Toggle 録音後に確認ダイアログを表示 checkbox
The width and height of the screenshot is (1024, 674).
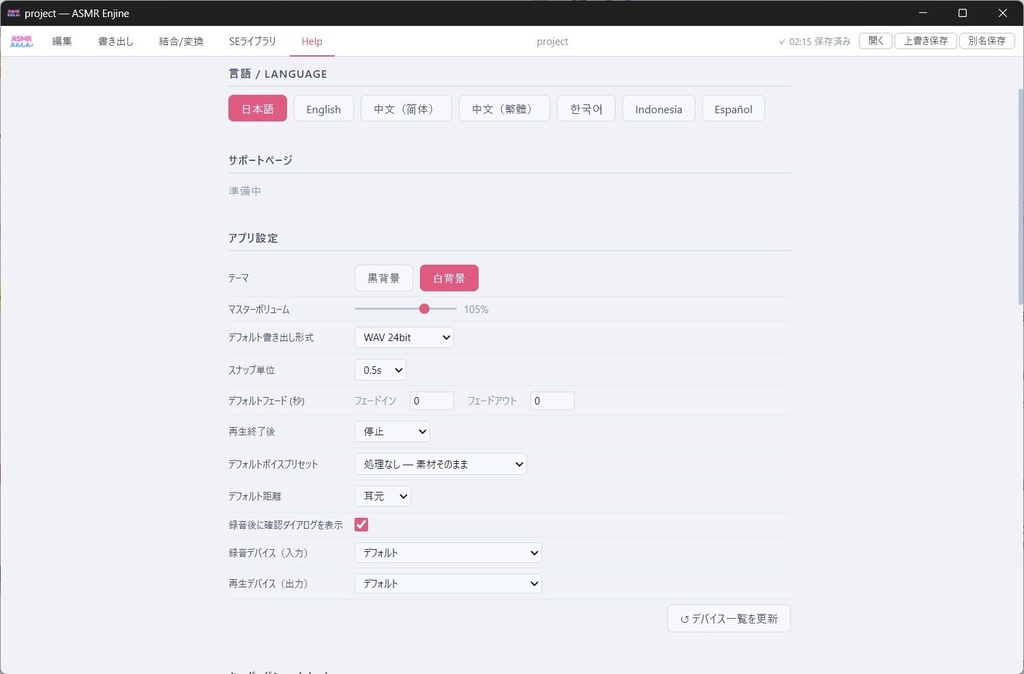click(361, 524)
